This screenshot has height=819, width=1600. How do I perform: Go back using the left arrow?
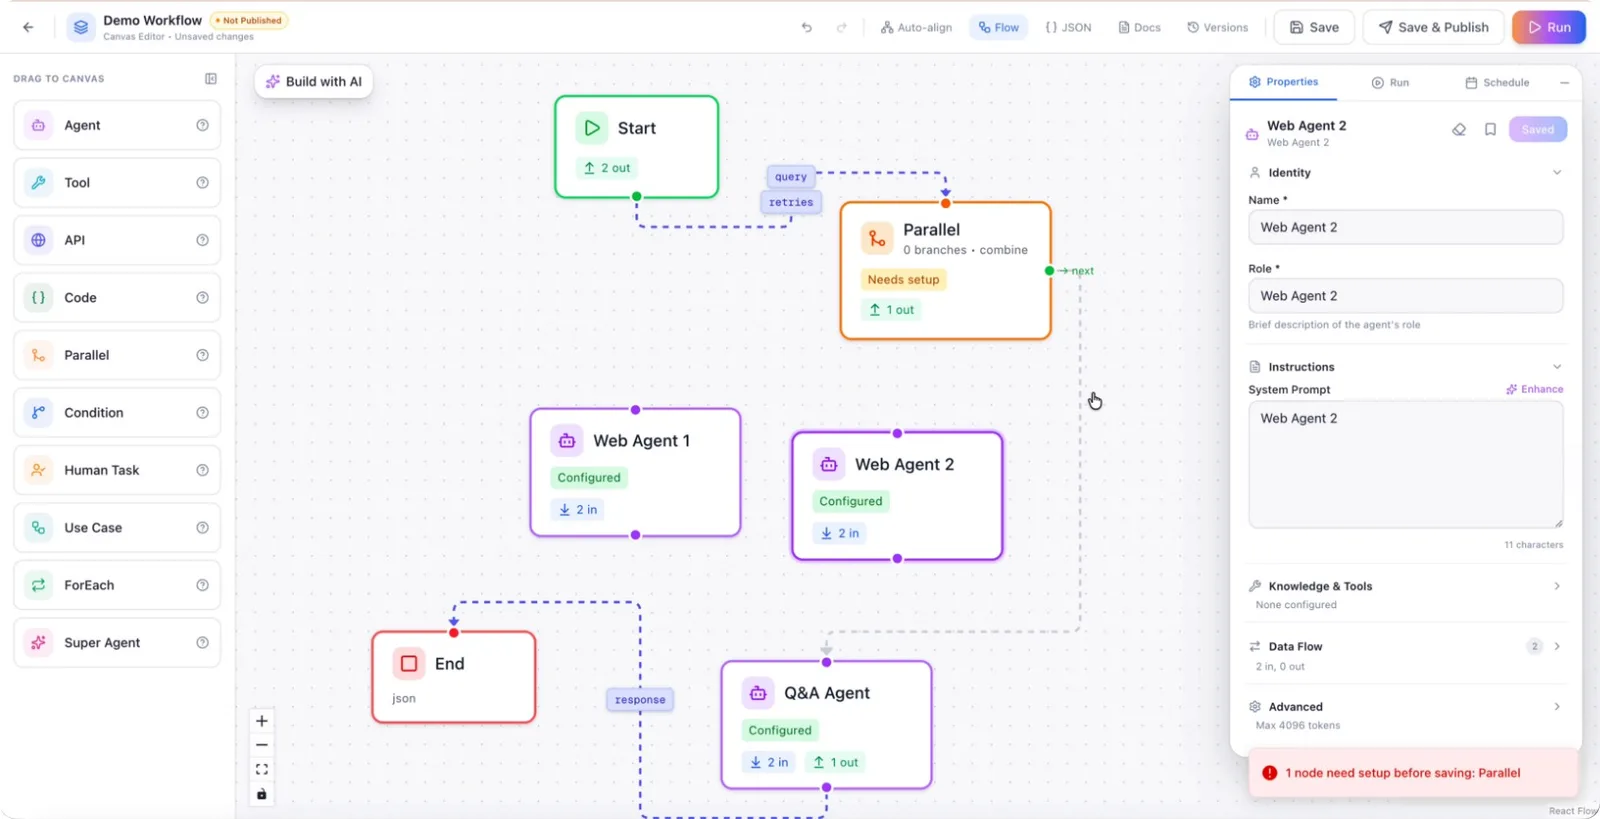(28, 27)
